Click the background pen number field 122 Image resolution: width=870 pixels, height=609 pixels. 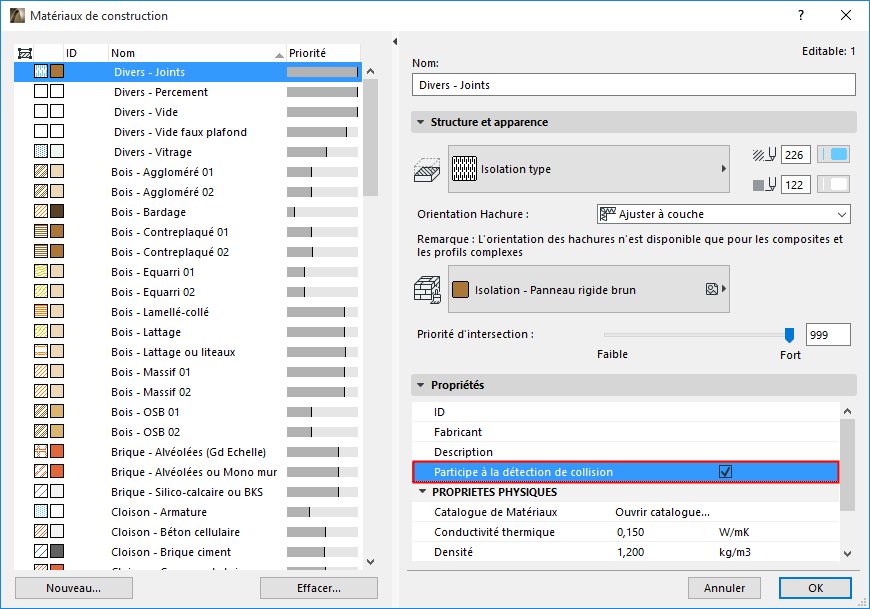796,185
